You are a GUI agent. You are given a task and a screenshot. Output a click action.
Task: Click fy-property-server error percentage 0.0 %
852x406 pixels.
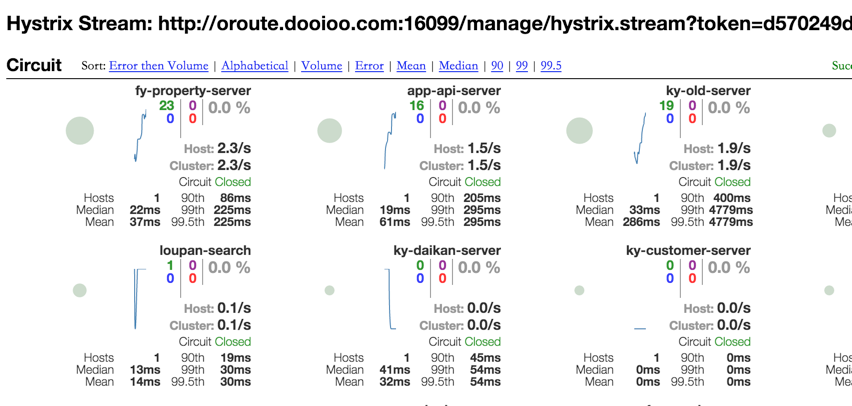pos(229,108)
